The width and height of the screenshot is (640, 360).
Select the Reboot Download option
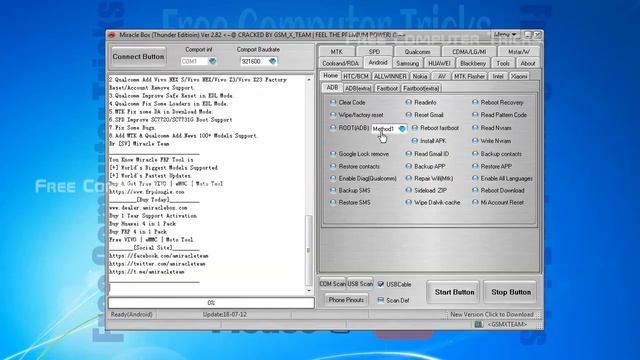(x=498, y=191)
